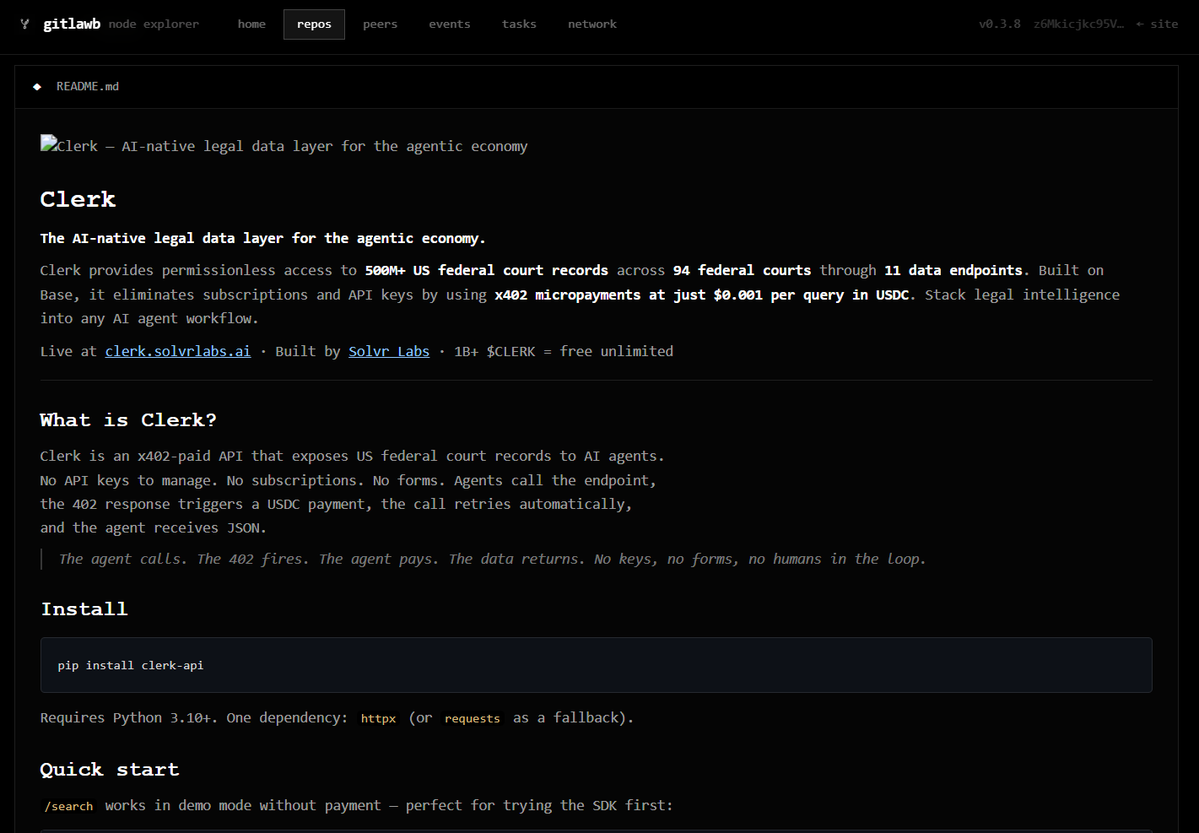Click the httpx inline code
Screen dimensions: 1199x833
click(x=379, y=718)
